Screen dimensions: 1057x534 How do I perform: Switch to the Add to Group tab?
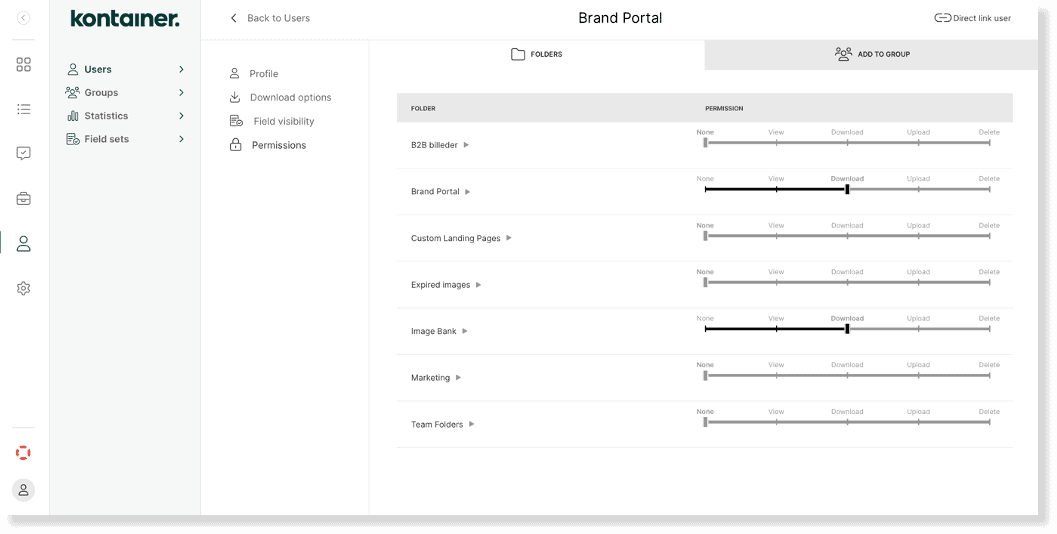coord(871,54)
